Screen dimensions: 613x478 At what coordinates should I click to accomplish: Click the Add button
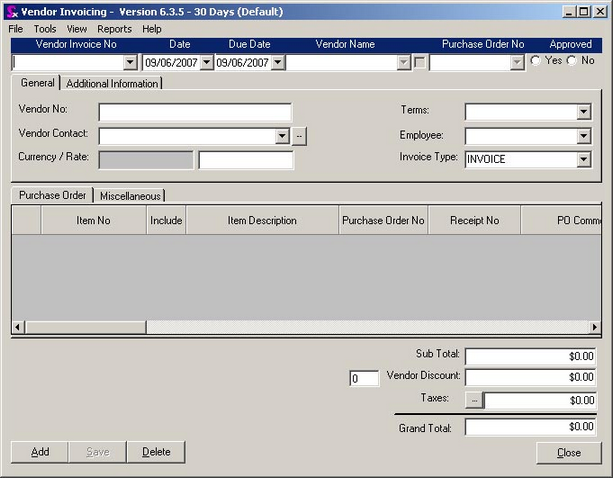40,452
